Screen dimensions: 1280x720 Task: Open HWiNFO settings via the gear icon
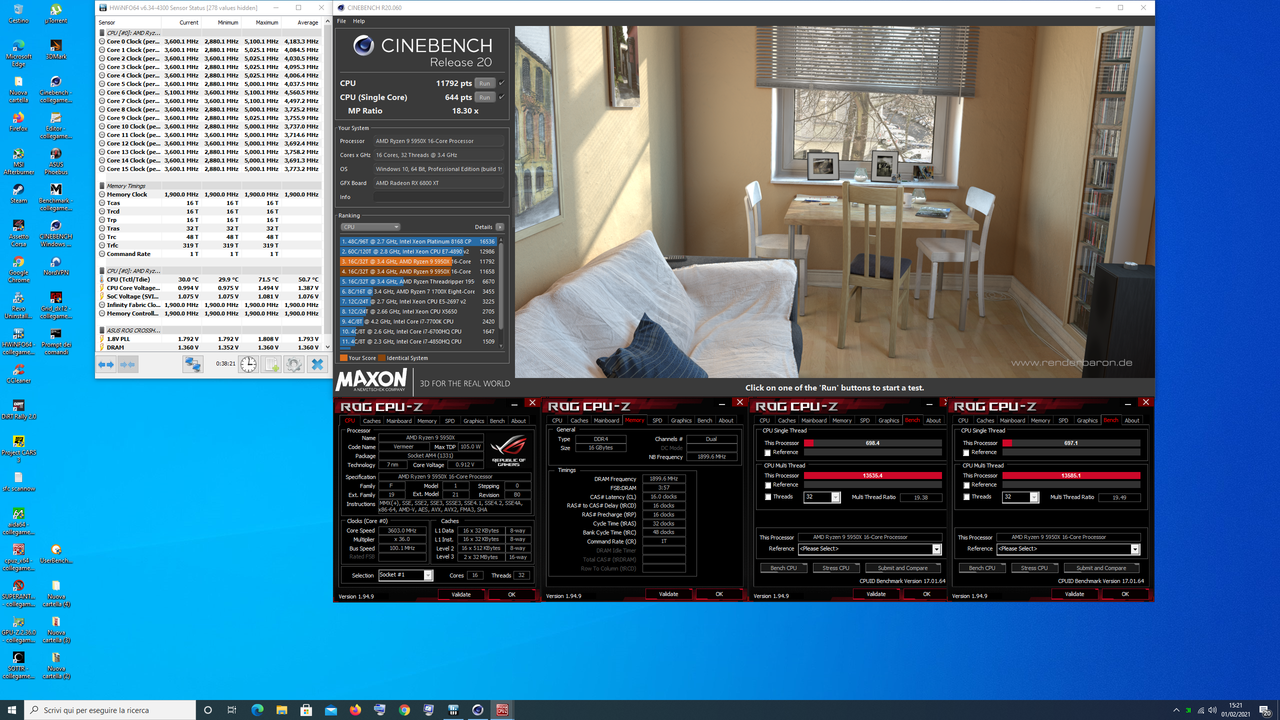click(x=294, y=364)
